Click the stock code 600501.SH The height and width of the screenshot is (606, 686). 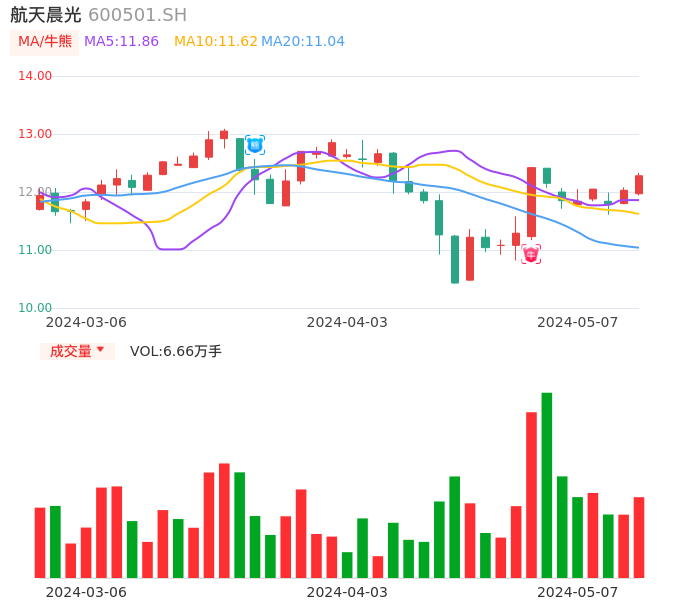(x=137, y=15)
